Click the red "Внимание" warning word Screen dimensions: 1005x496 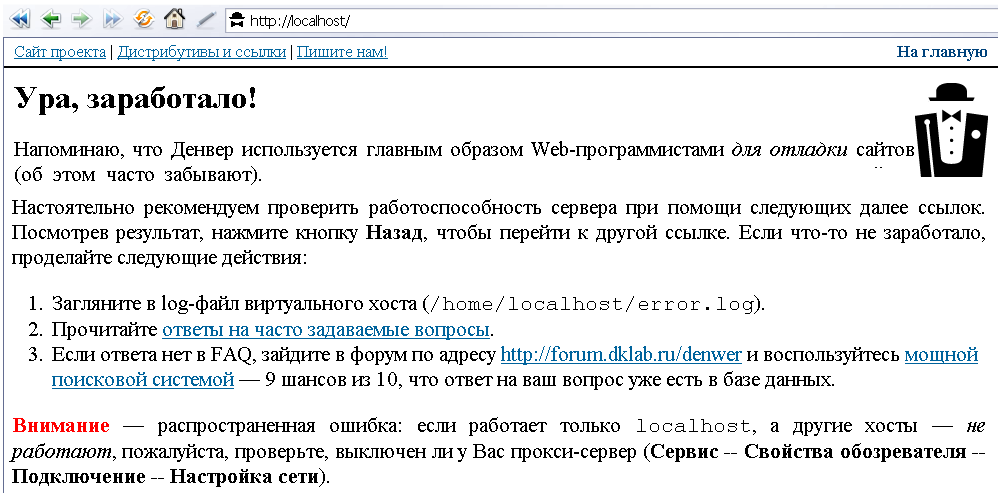click(61, 426)
